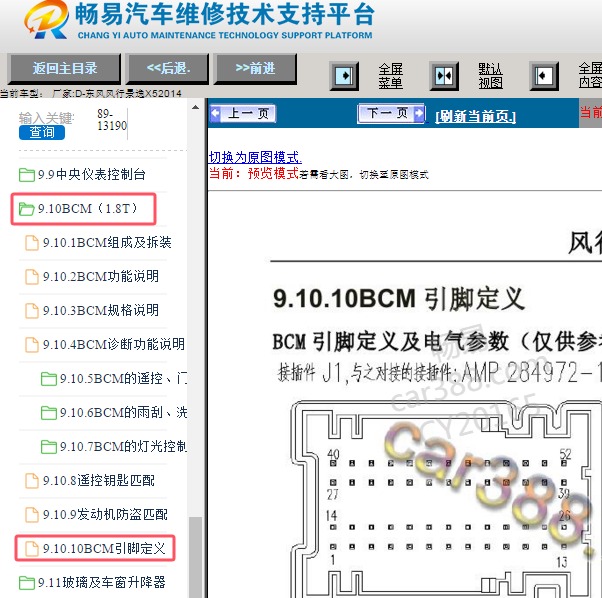
Task: Expand 9.10.5BCM的遥控 folder
Action: [x=123, y=378]
